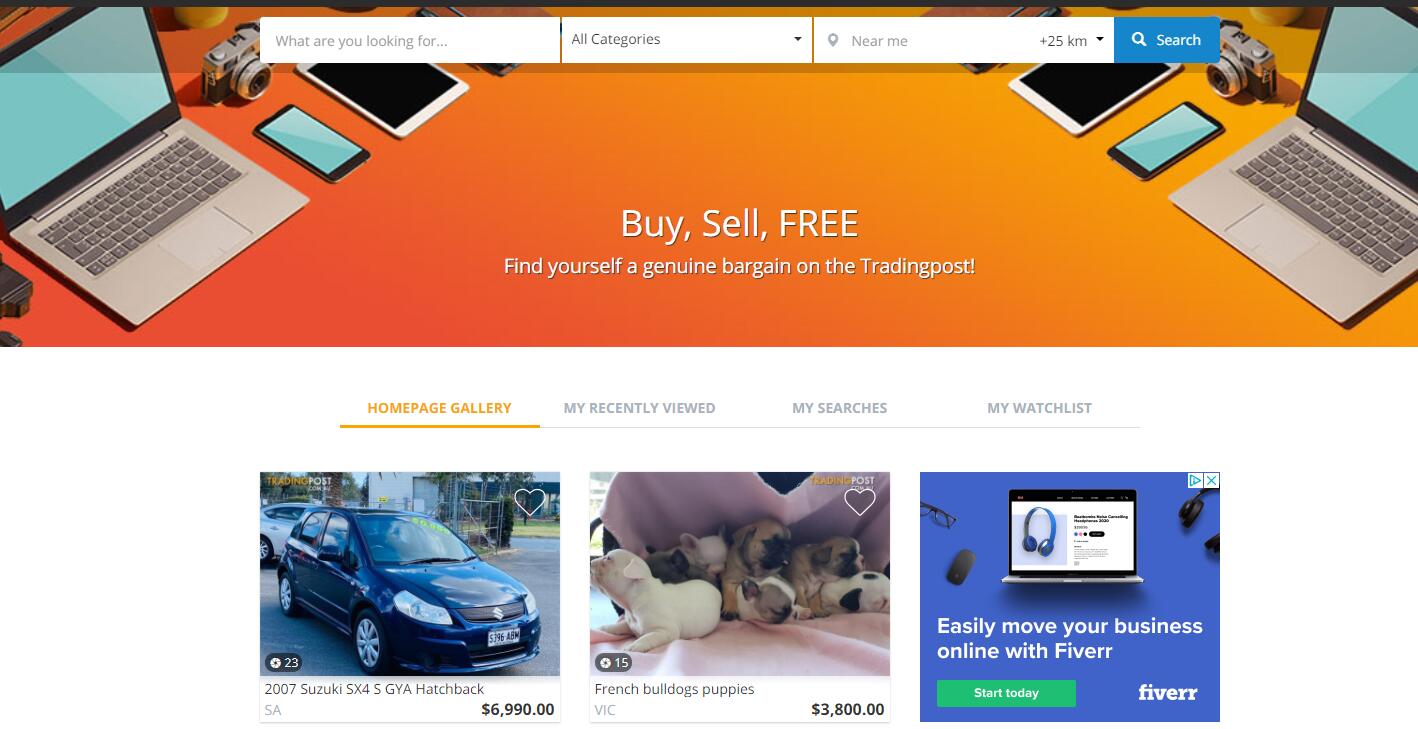Screen dimensions: 1418x729
Task: Close the Fiverr ad with the X icon
Action: tap(1211, 481)
